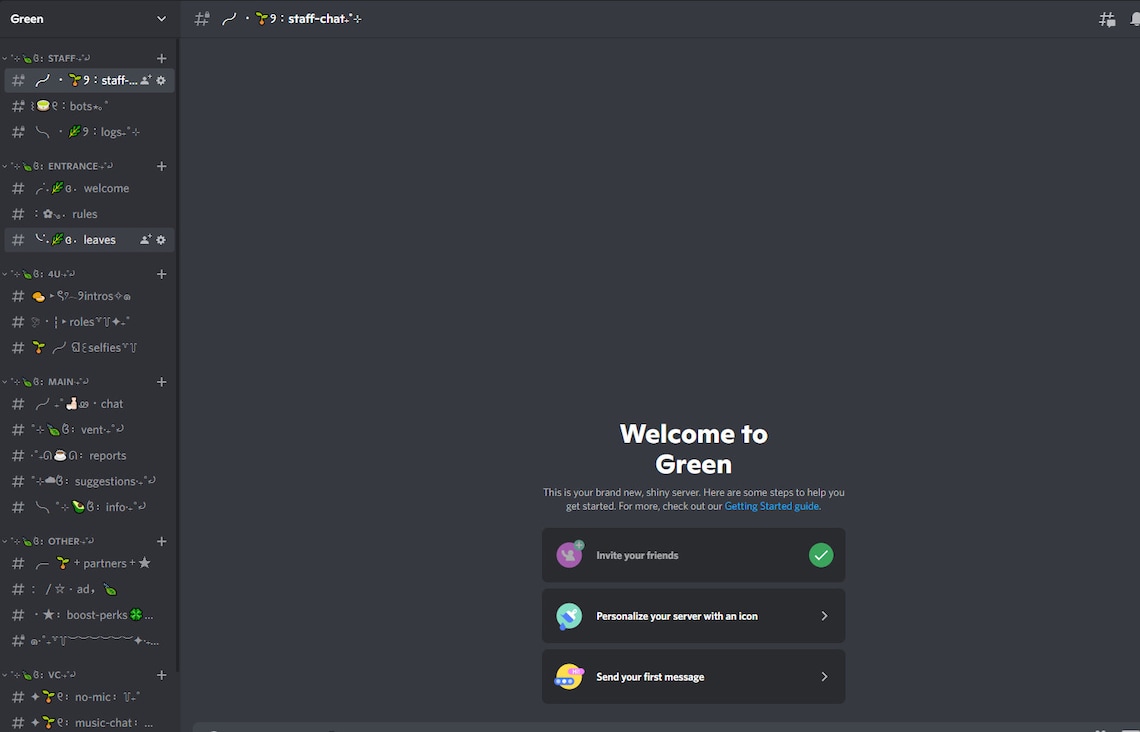Open leaves channel settings gear
The height and width of the screenshot is (732, 1140).
tap(161, 240)
